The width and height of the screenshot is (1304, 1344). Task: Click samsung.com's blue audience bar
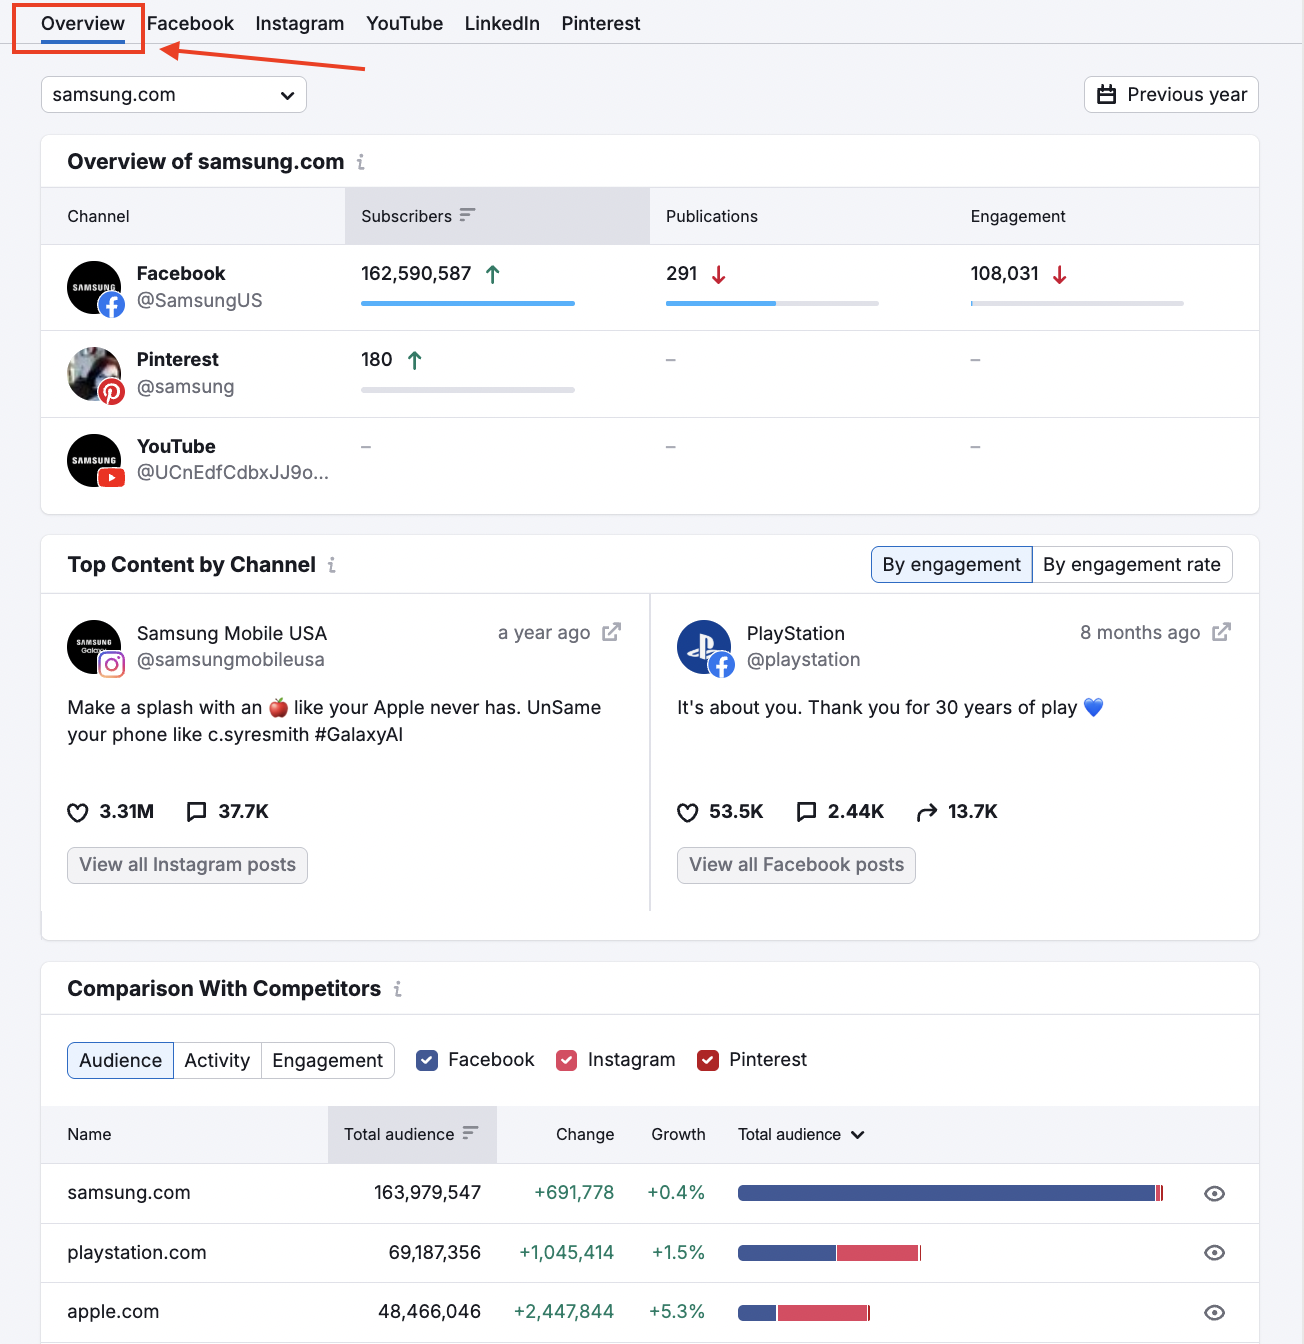coord(945,1192)
